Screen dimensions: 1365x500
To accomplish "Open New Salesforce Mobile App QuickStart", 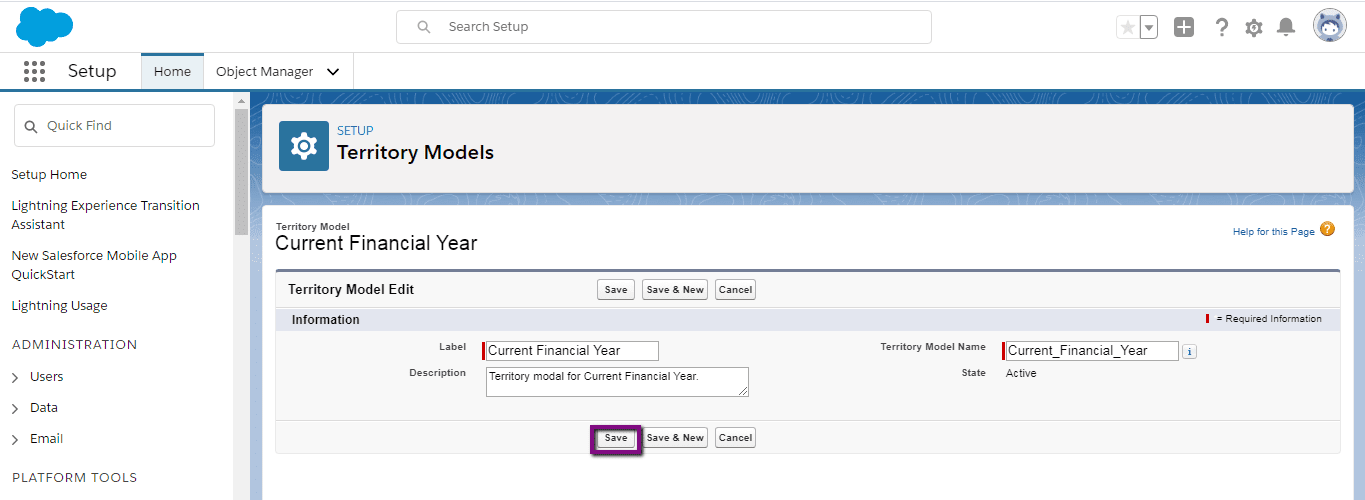I will point(94,265).
